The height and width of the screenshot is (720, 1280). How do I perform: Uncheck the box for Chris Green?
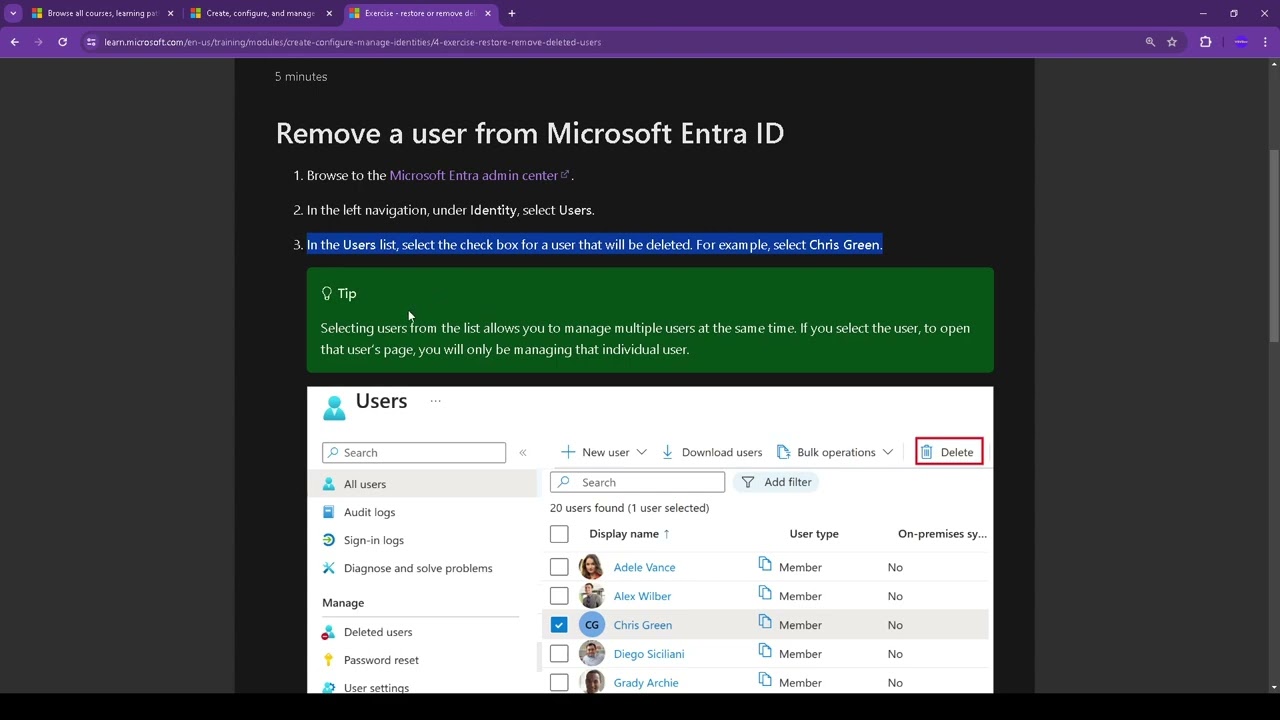coord(559,625)
